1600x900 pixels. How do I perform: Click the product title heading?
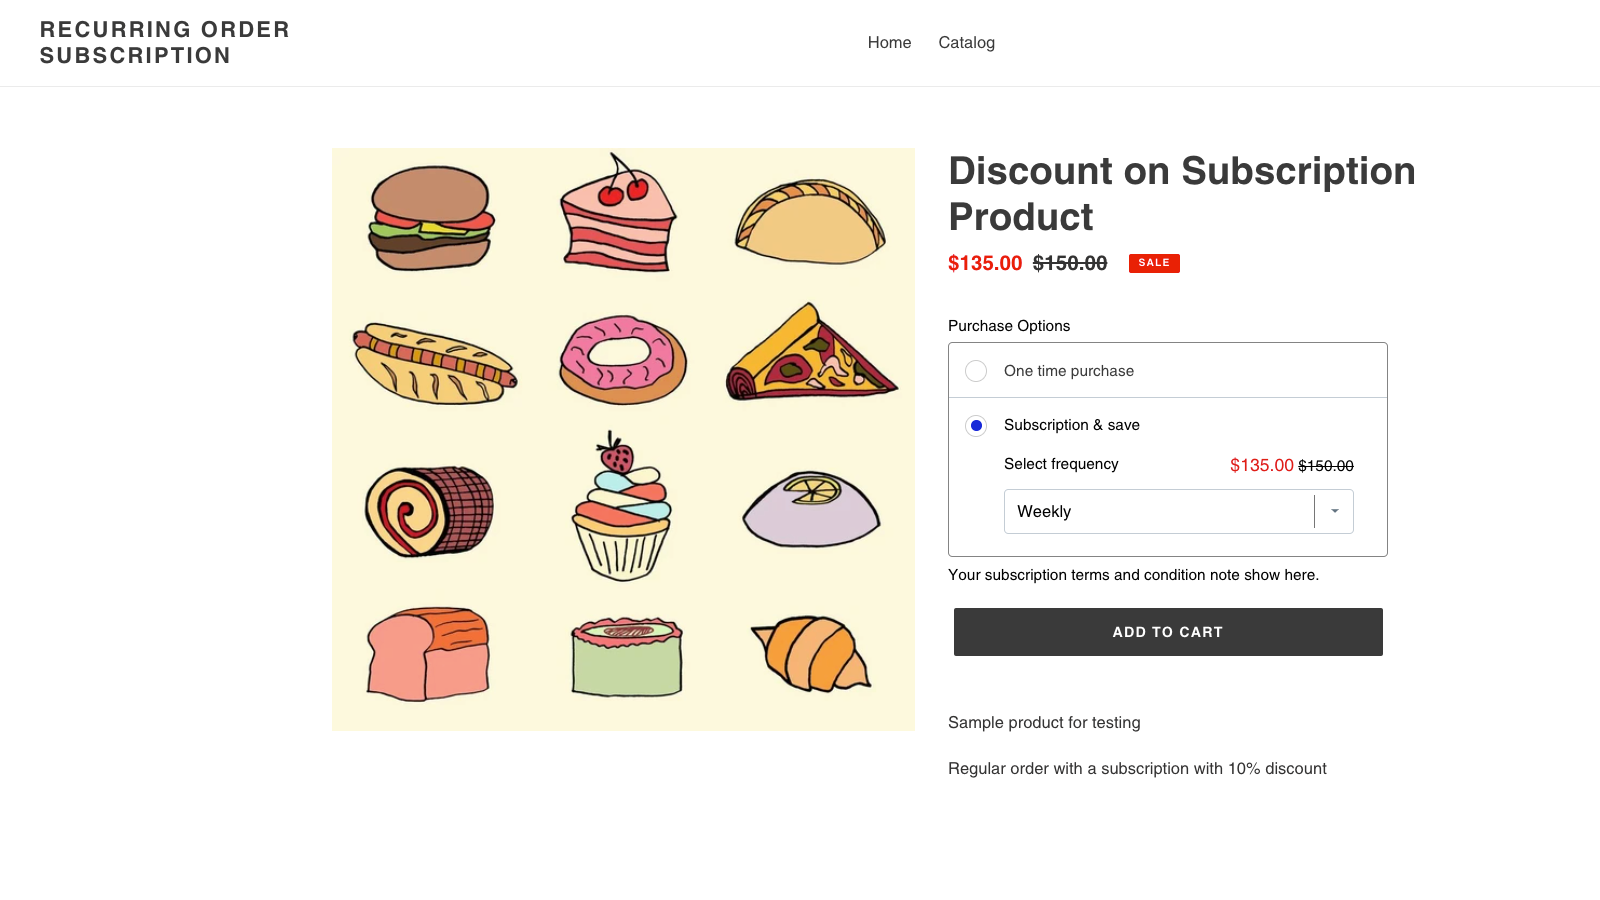(1181, 193)
